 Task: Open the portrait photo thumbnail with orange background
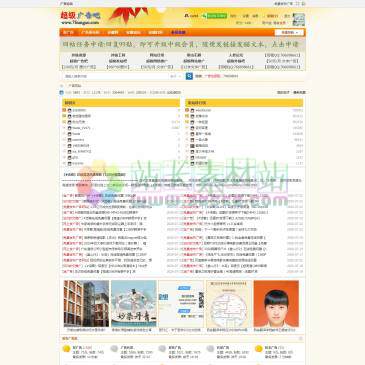coord(276,304)
